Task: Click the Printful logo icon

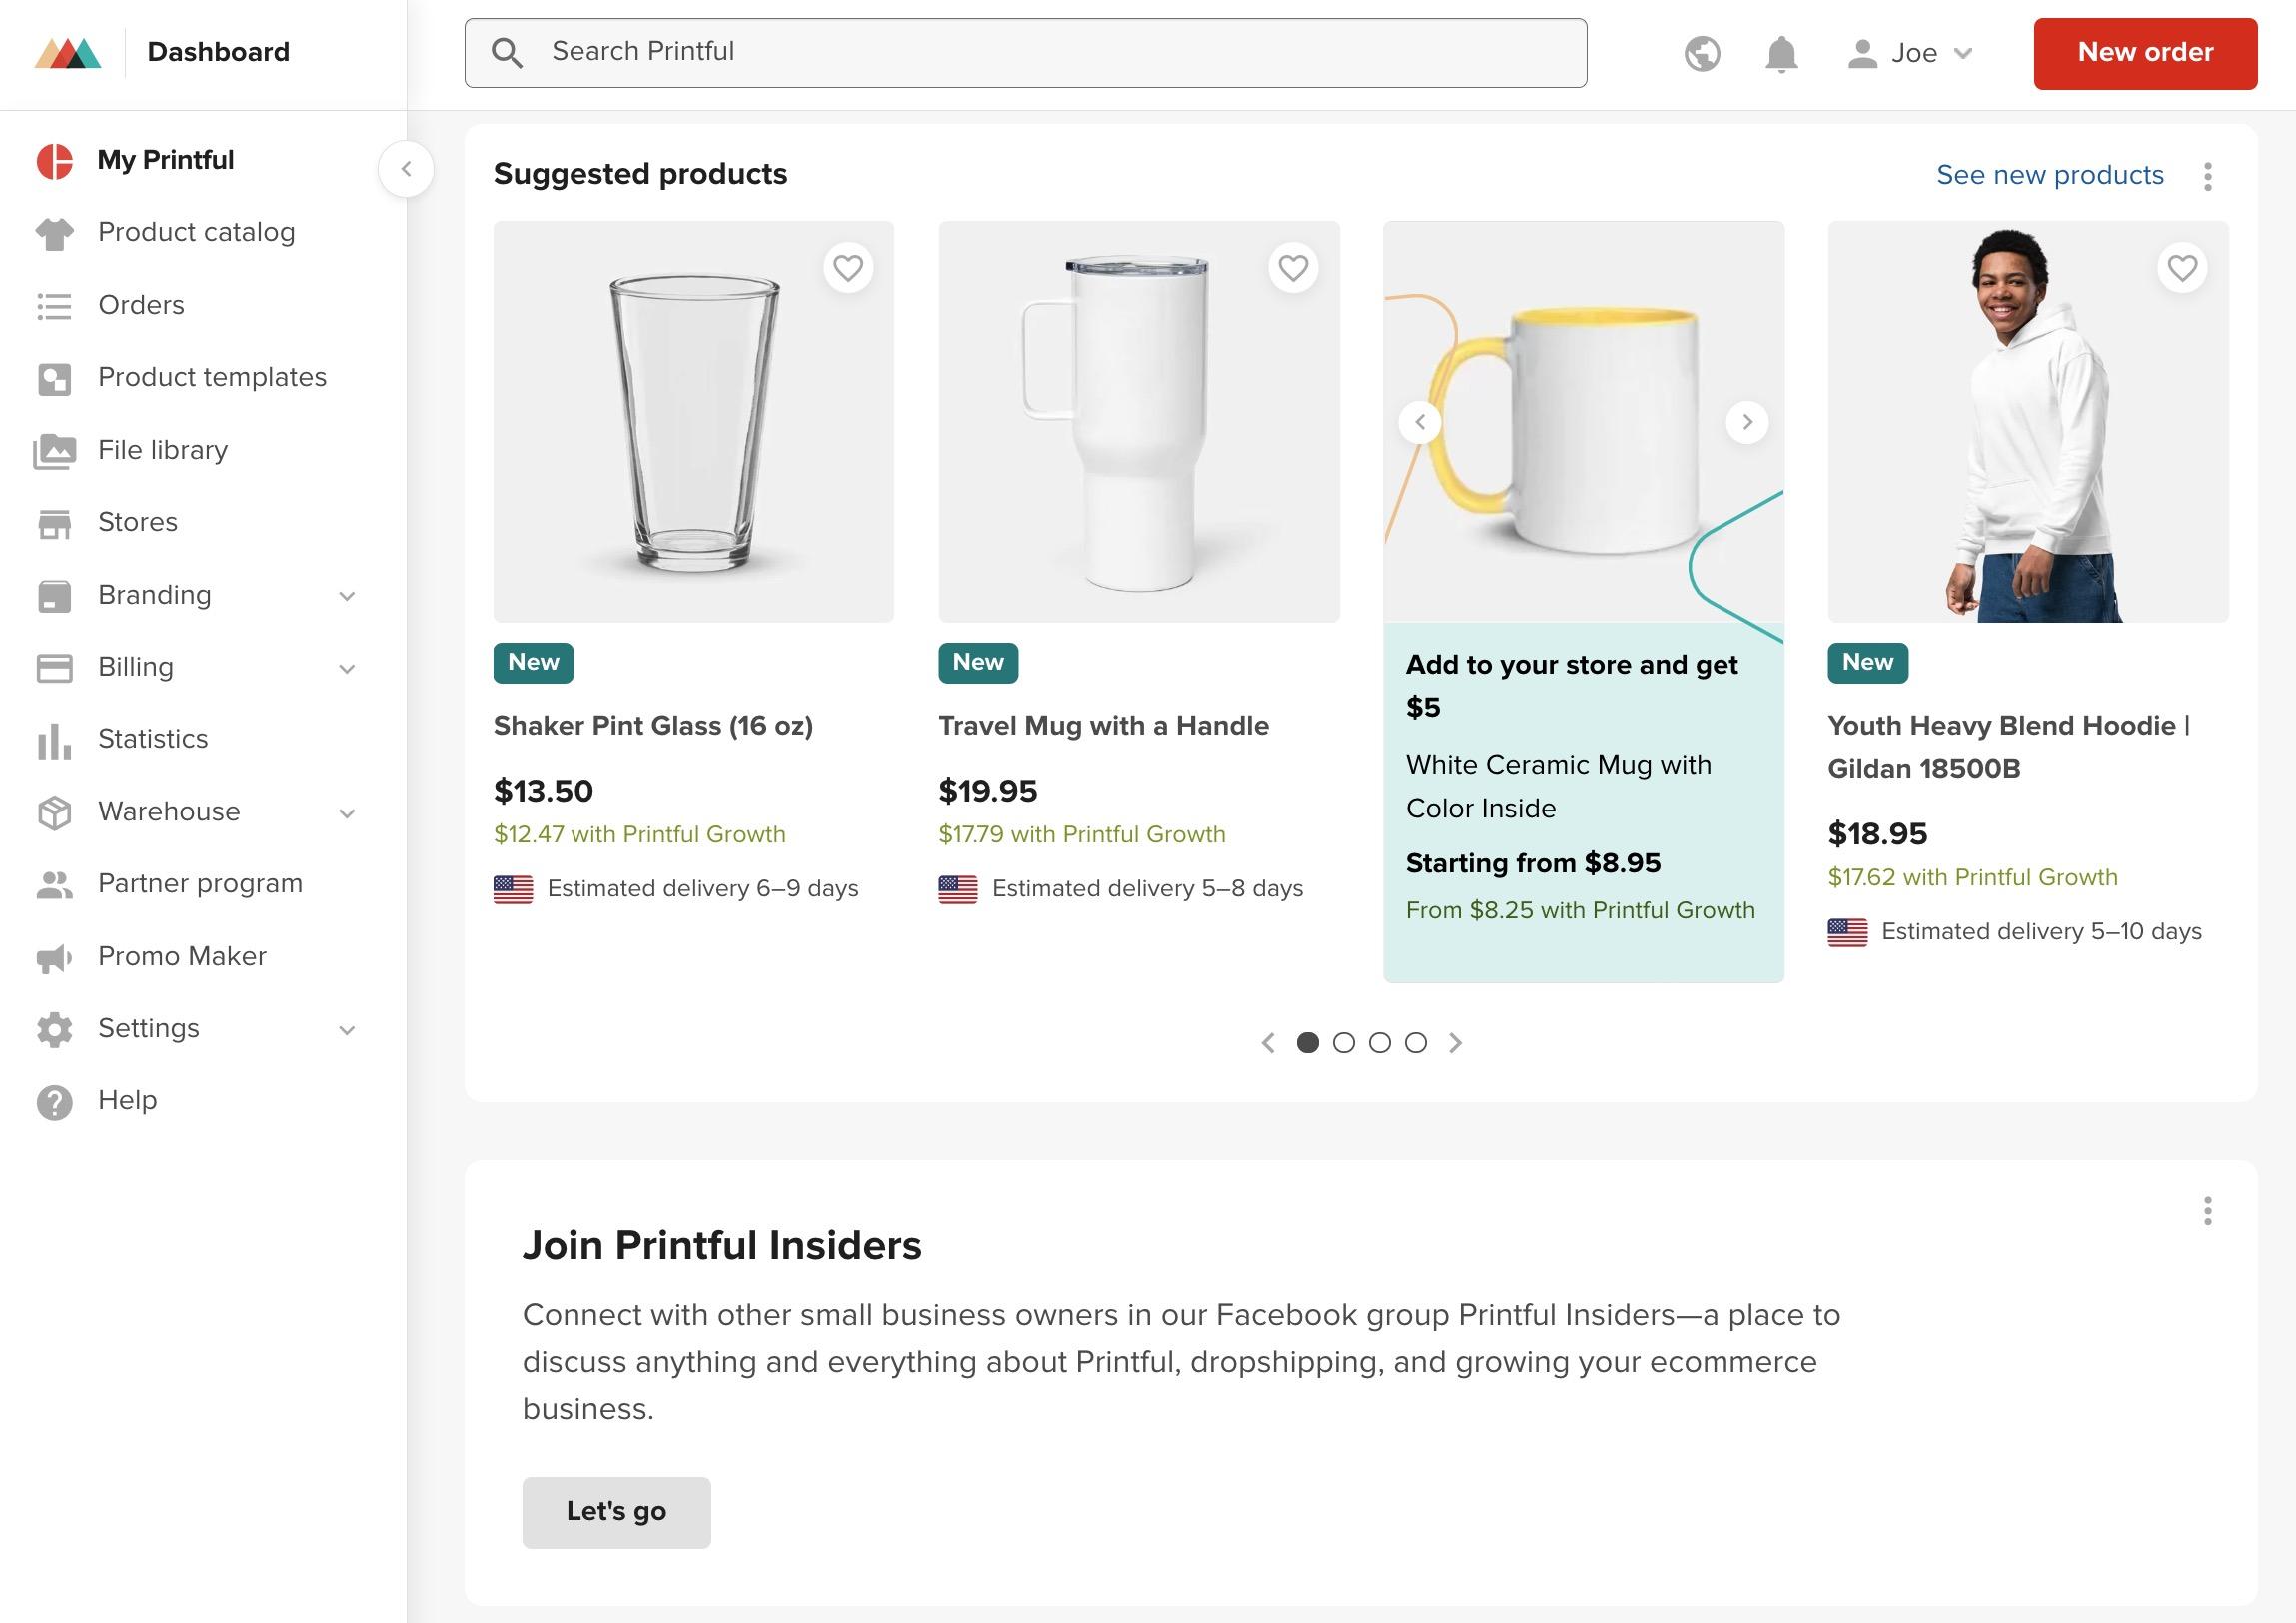Action: coord(68,52)
